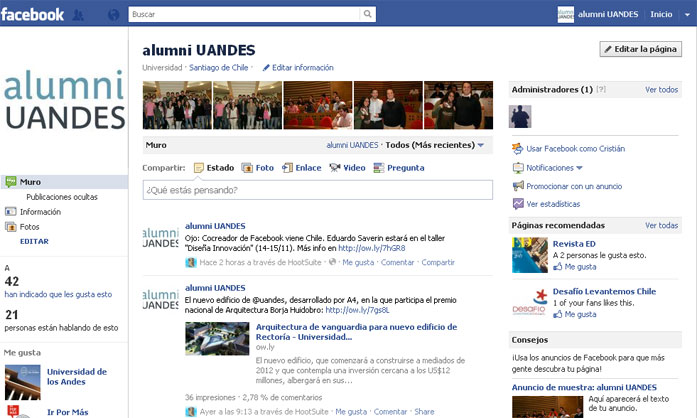The width and height of the screenshot is (697, 418).
Task: Click Me gusta on the edificio post
Action: [351, 412]
